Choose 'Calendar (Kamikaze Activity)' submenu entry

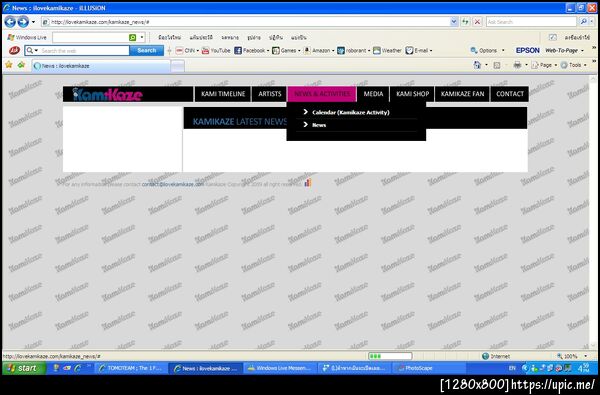click(351, 112)
